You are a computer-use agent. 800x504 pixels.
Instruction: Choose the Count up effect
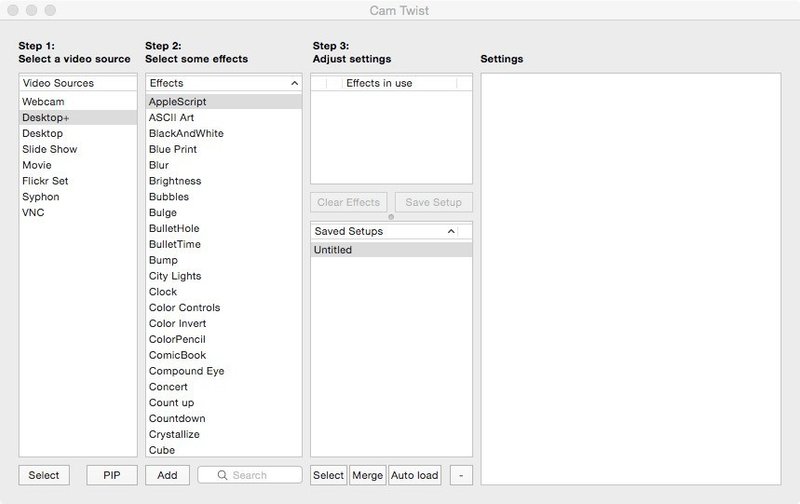(223, 402)
